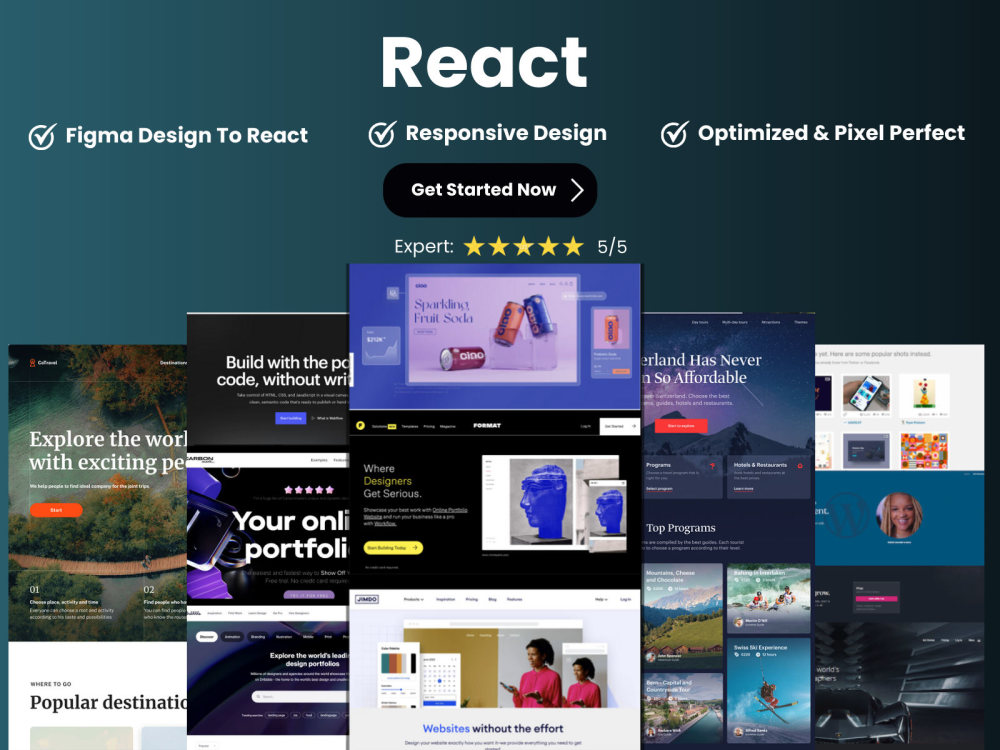
Task: Click the middle gold star in Expert rating
Action: click(524, 246)
